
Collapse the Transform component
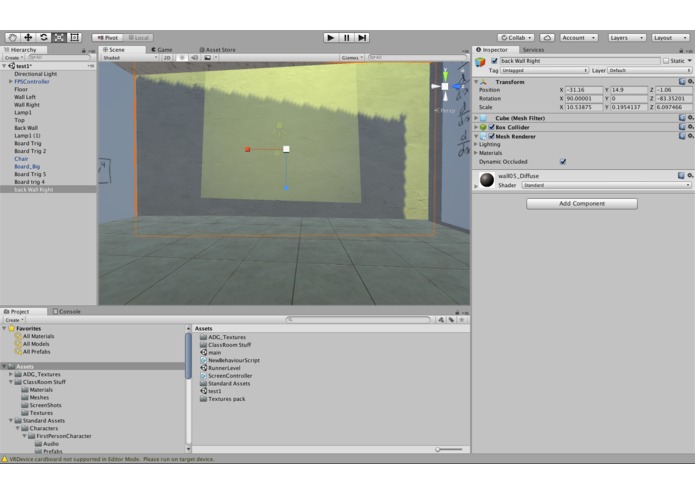point(476,82)
